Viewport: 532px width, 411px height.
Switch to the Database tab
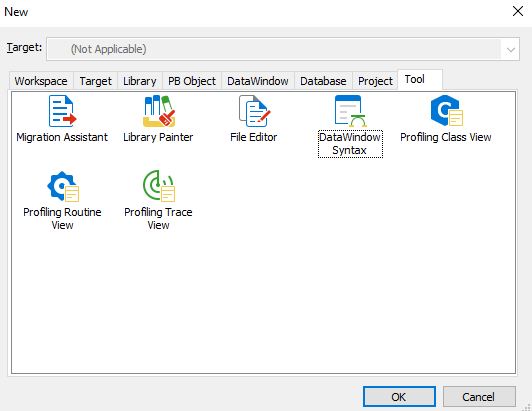[x=323, y=81]
